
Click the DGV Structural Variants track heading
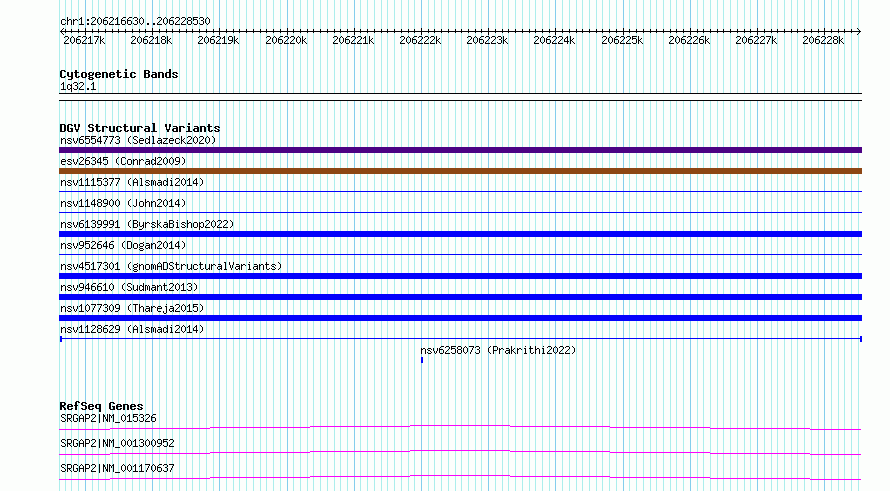[140, 128]
